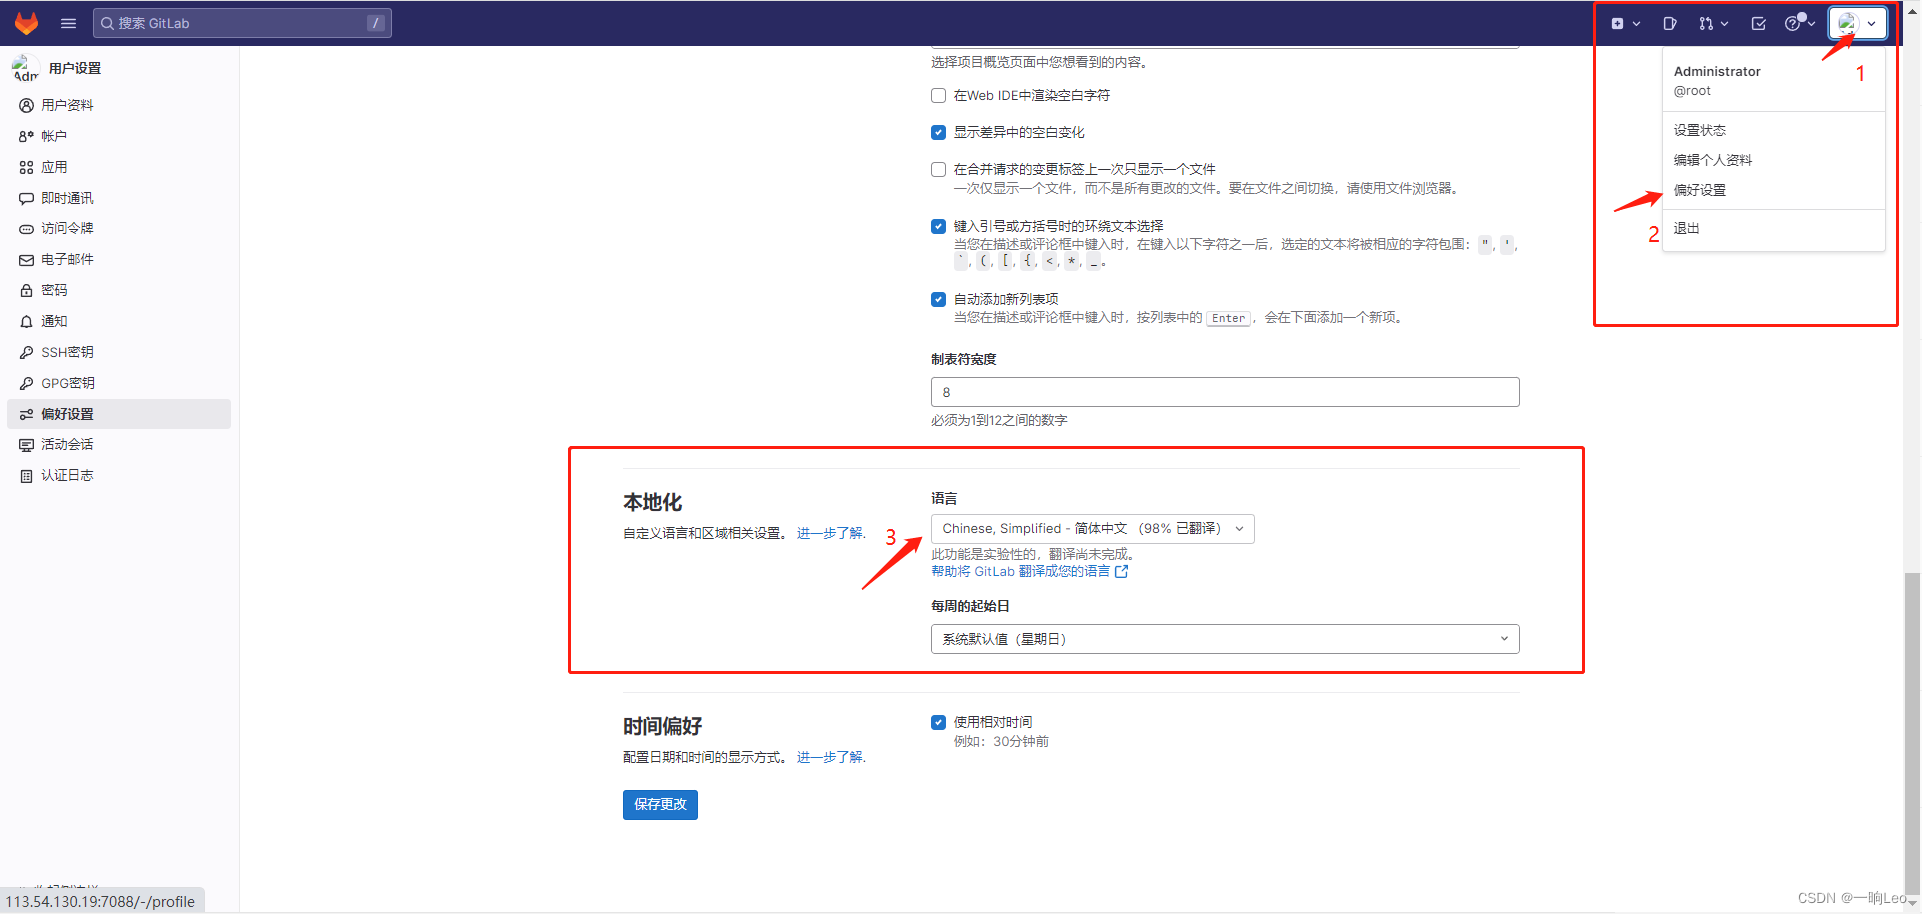Open the to-do list icon

click(x=1758, y=23)
